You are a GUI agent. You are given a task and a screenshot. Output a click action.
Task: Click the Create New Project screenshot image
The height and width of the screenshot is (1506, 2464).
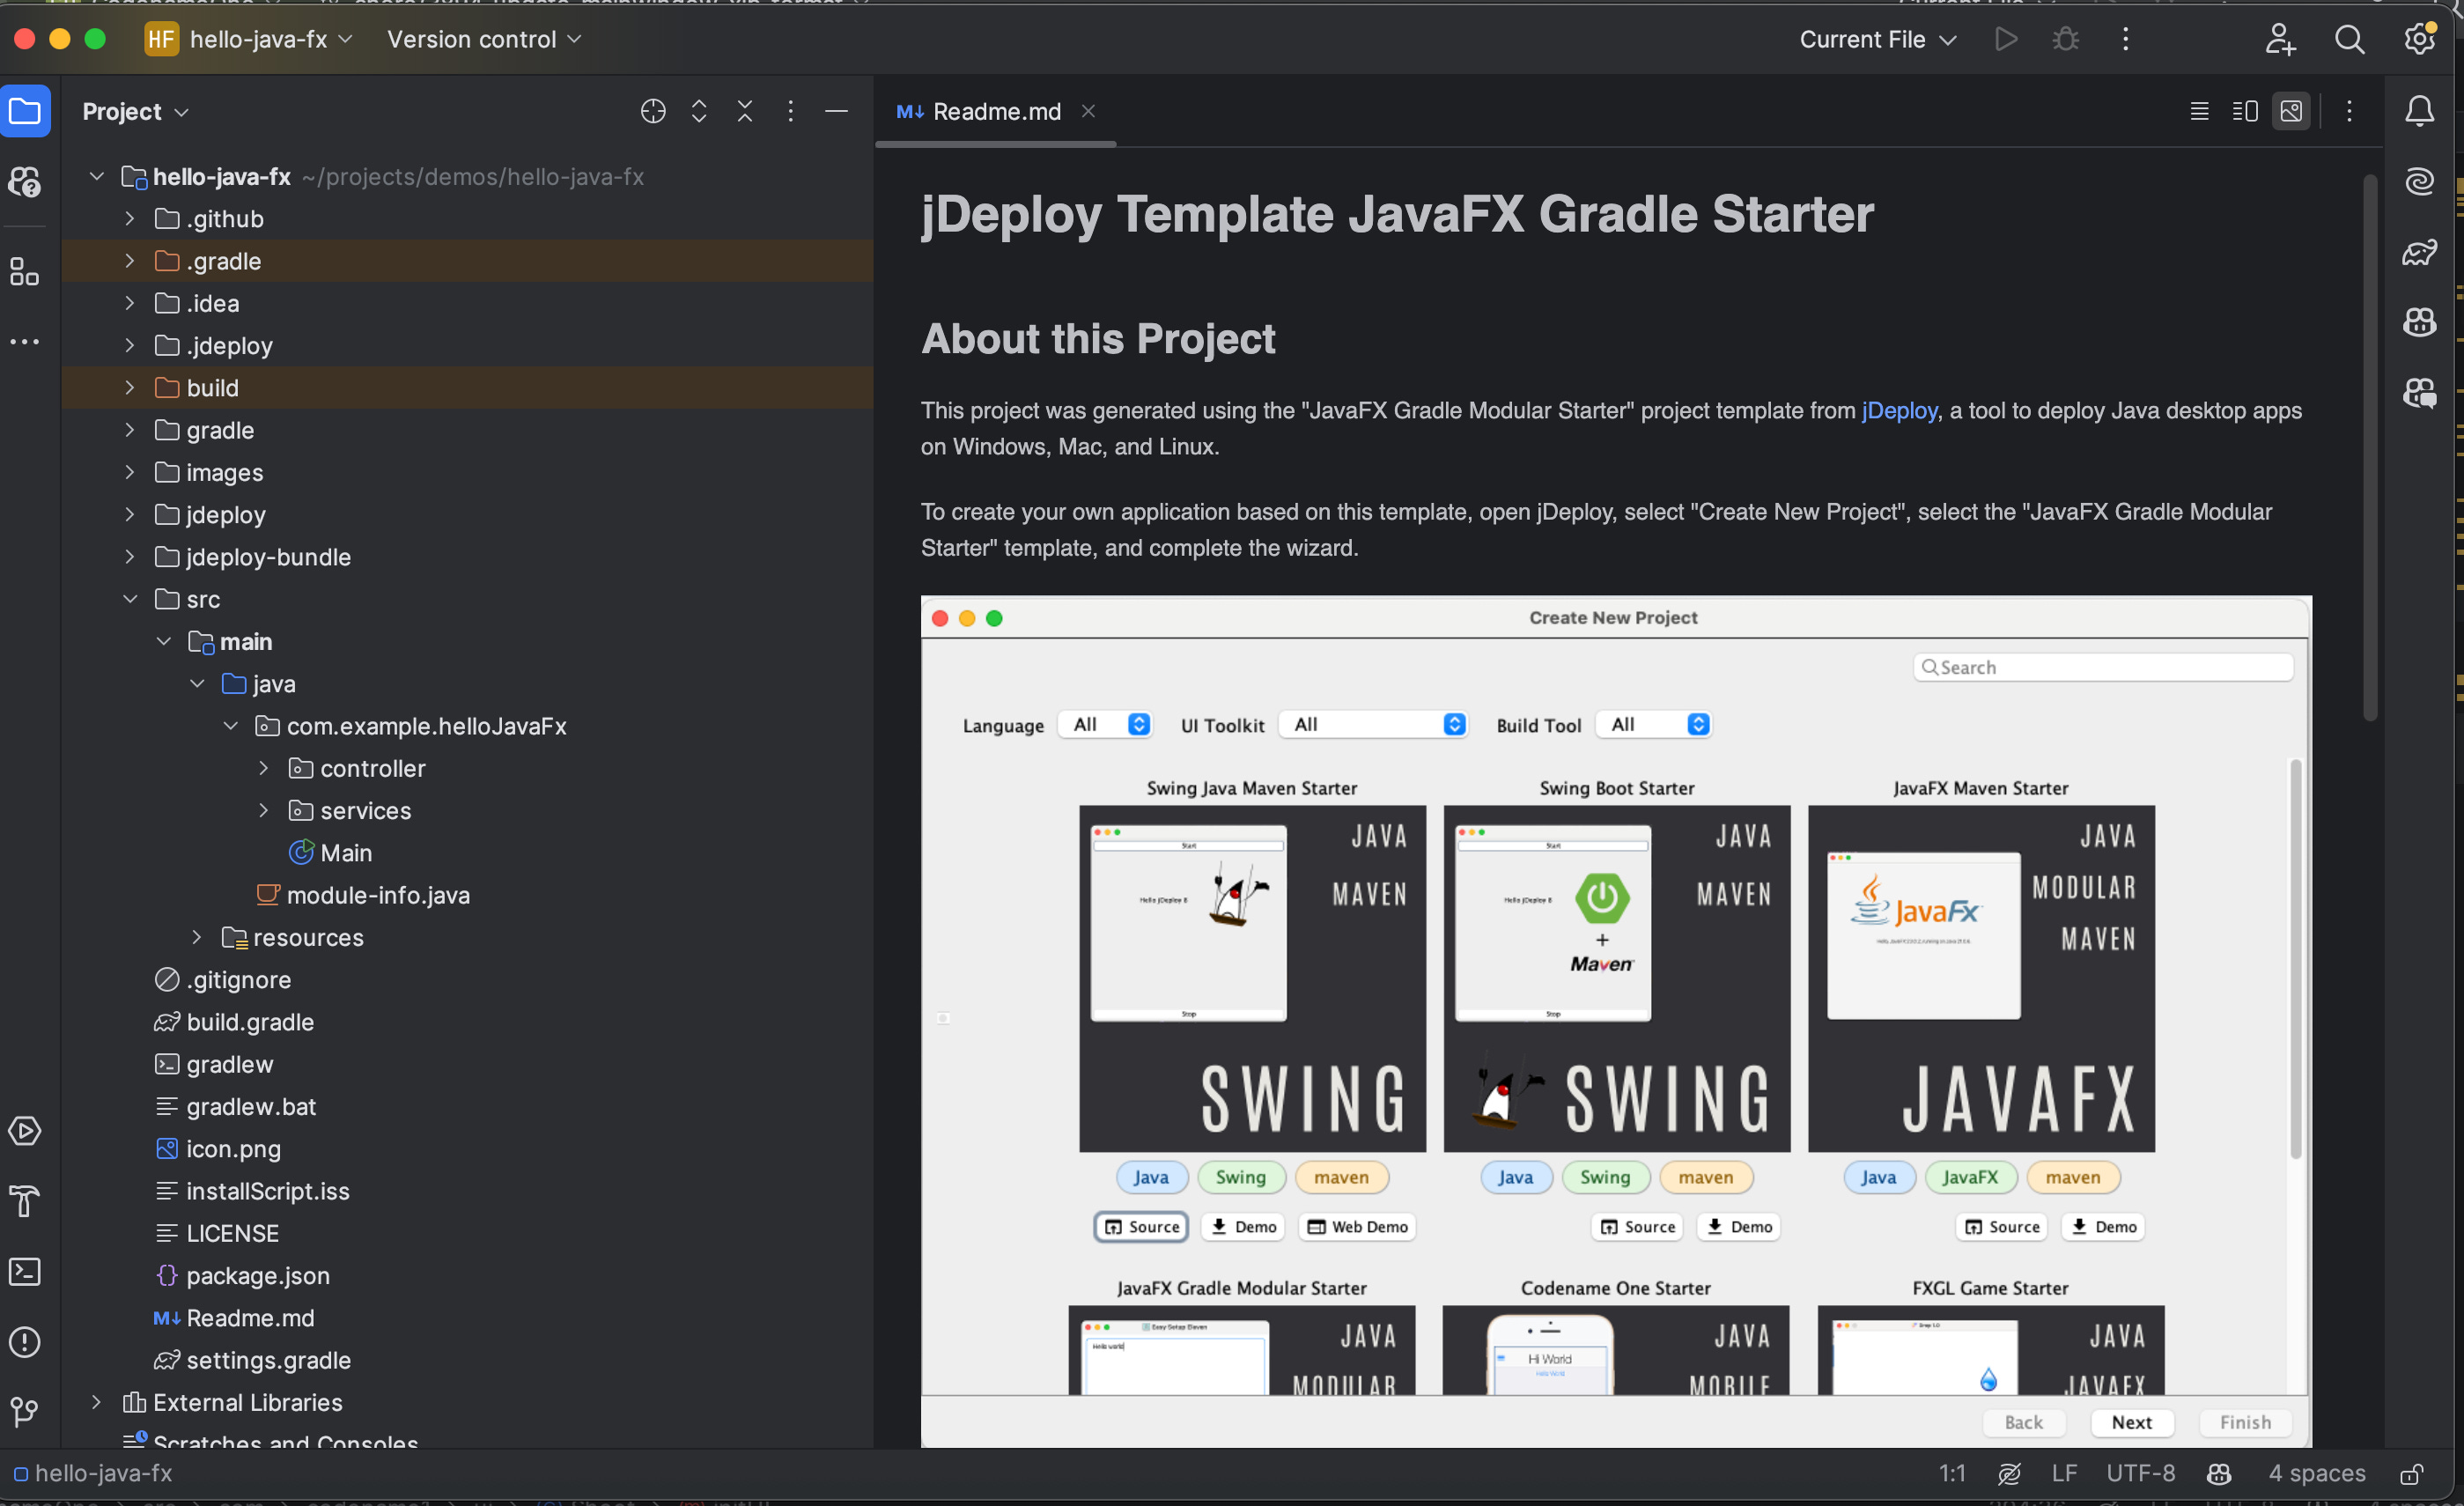(x=1615, y=1021)
